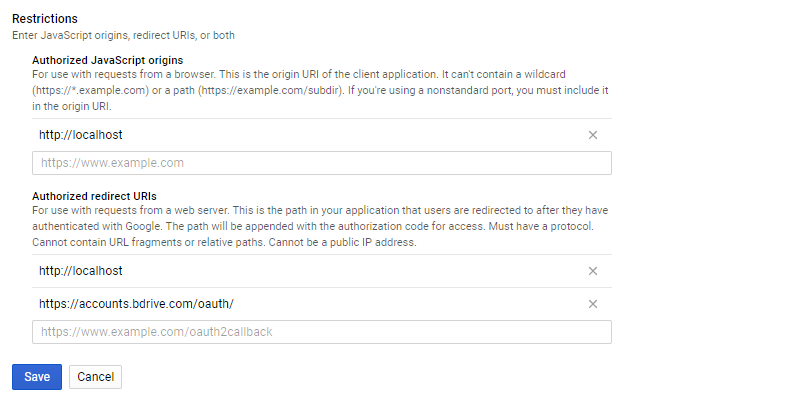Click the 'Enter JavaScript origins, redirect URIs' subtitle
This screenshot has width=791, height=420.
point(123,35)
